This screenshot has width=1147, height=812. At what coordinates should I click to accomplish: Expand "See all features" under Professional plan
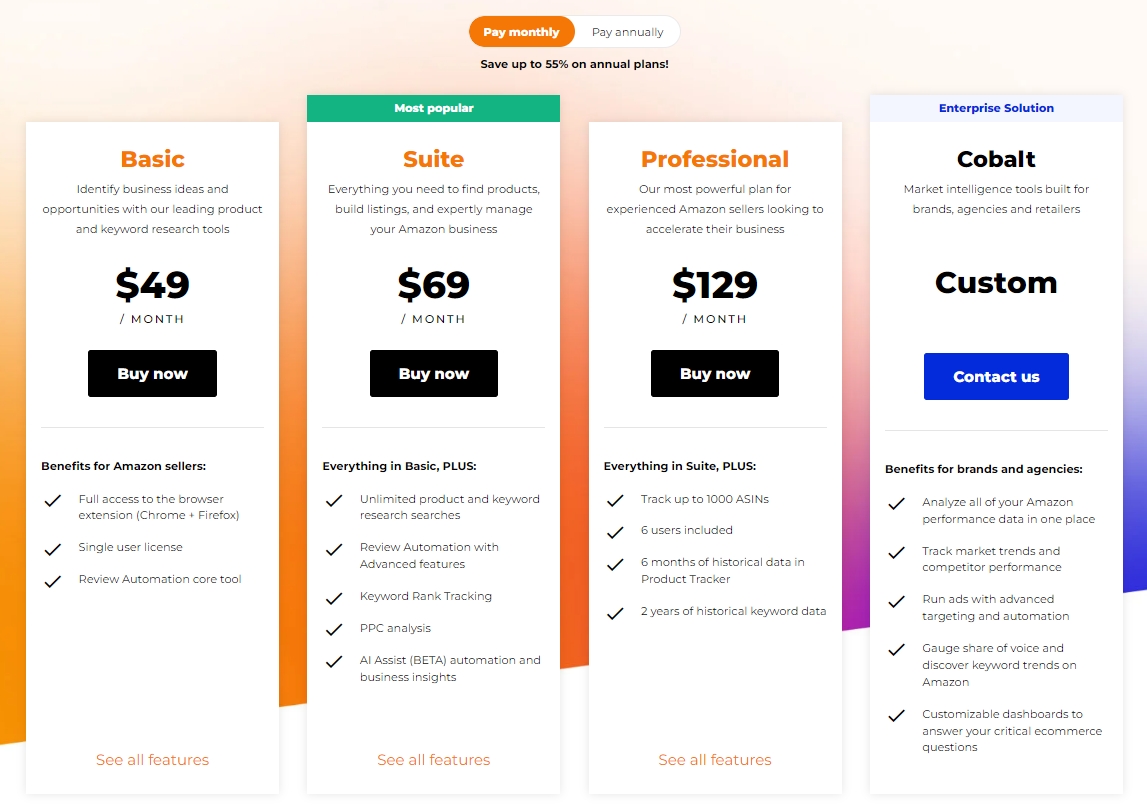714,760
